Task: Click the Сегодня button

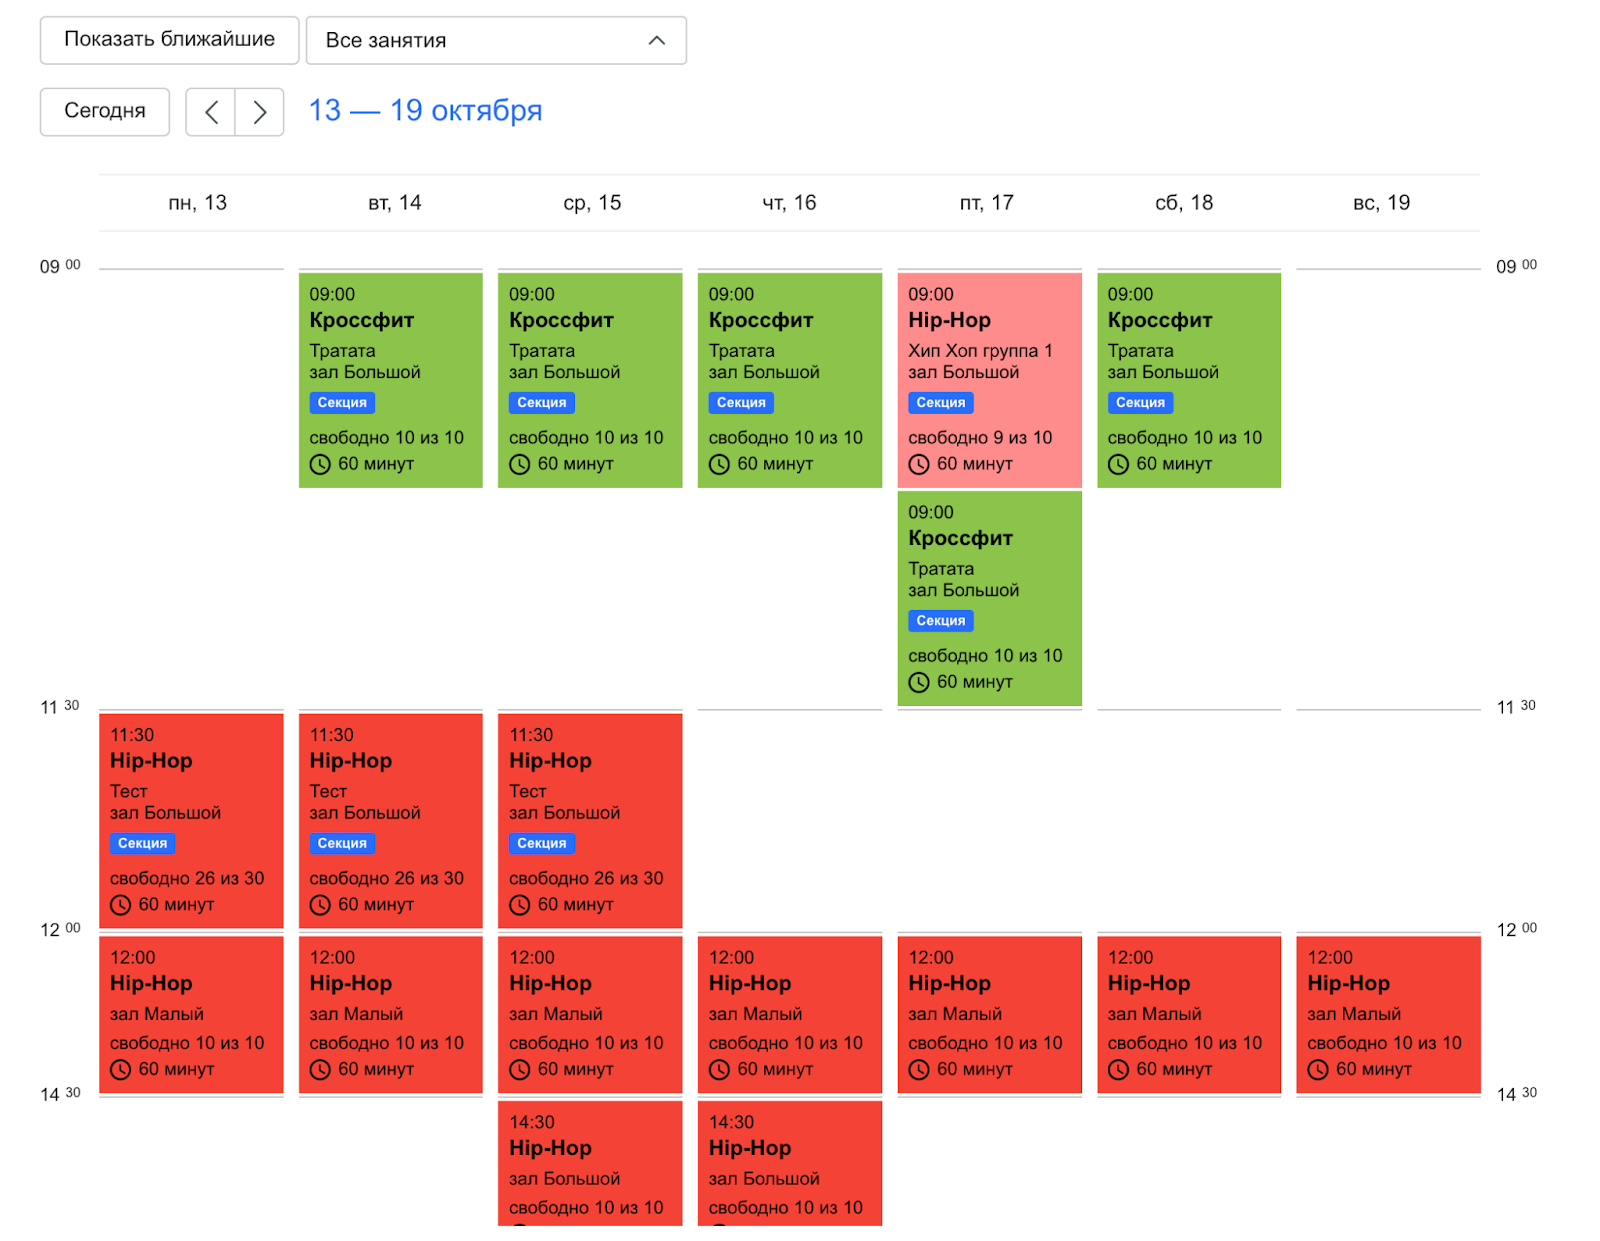Action: coord(105,111)
